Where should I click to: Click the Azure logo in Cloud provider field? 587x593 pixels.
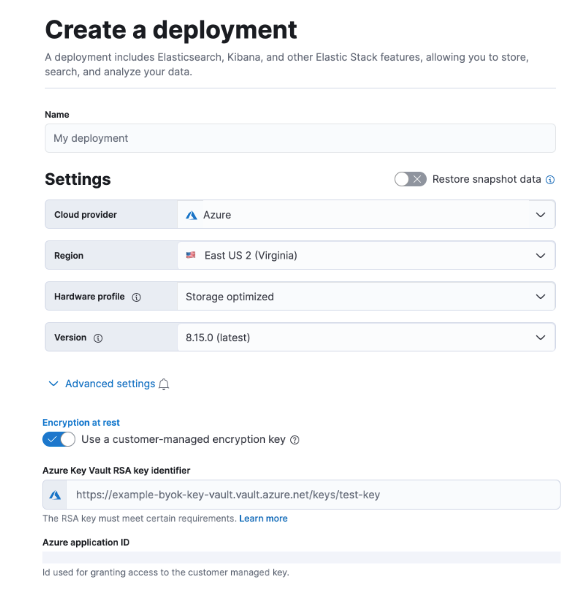coord(191,215)
